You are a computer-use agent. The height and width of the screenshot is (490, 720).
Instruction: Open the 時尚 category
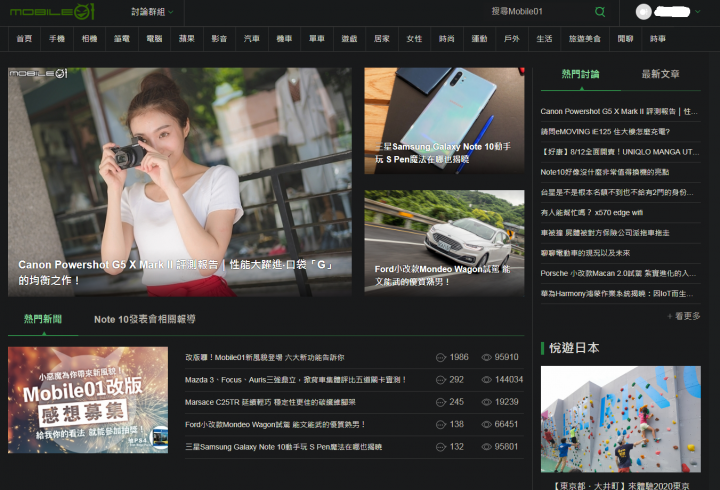coord(447,39)
